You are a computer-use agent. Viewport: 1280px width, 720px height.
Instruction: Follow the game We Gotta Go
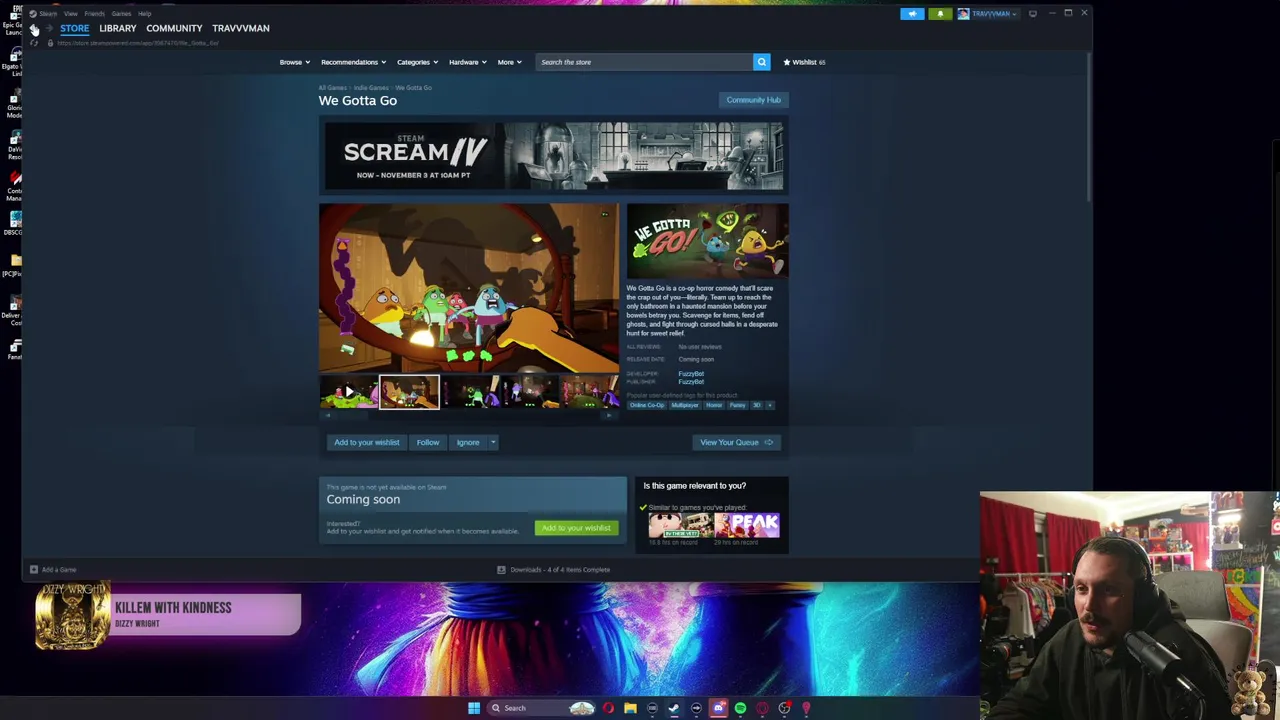(x=428, y=442)
